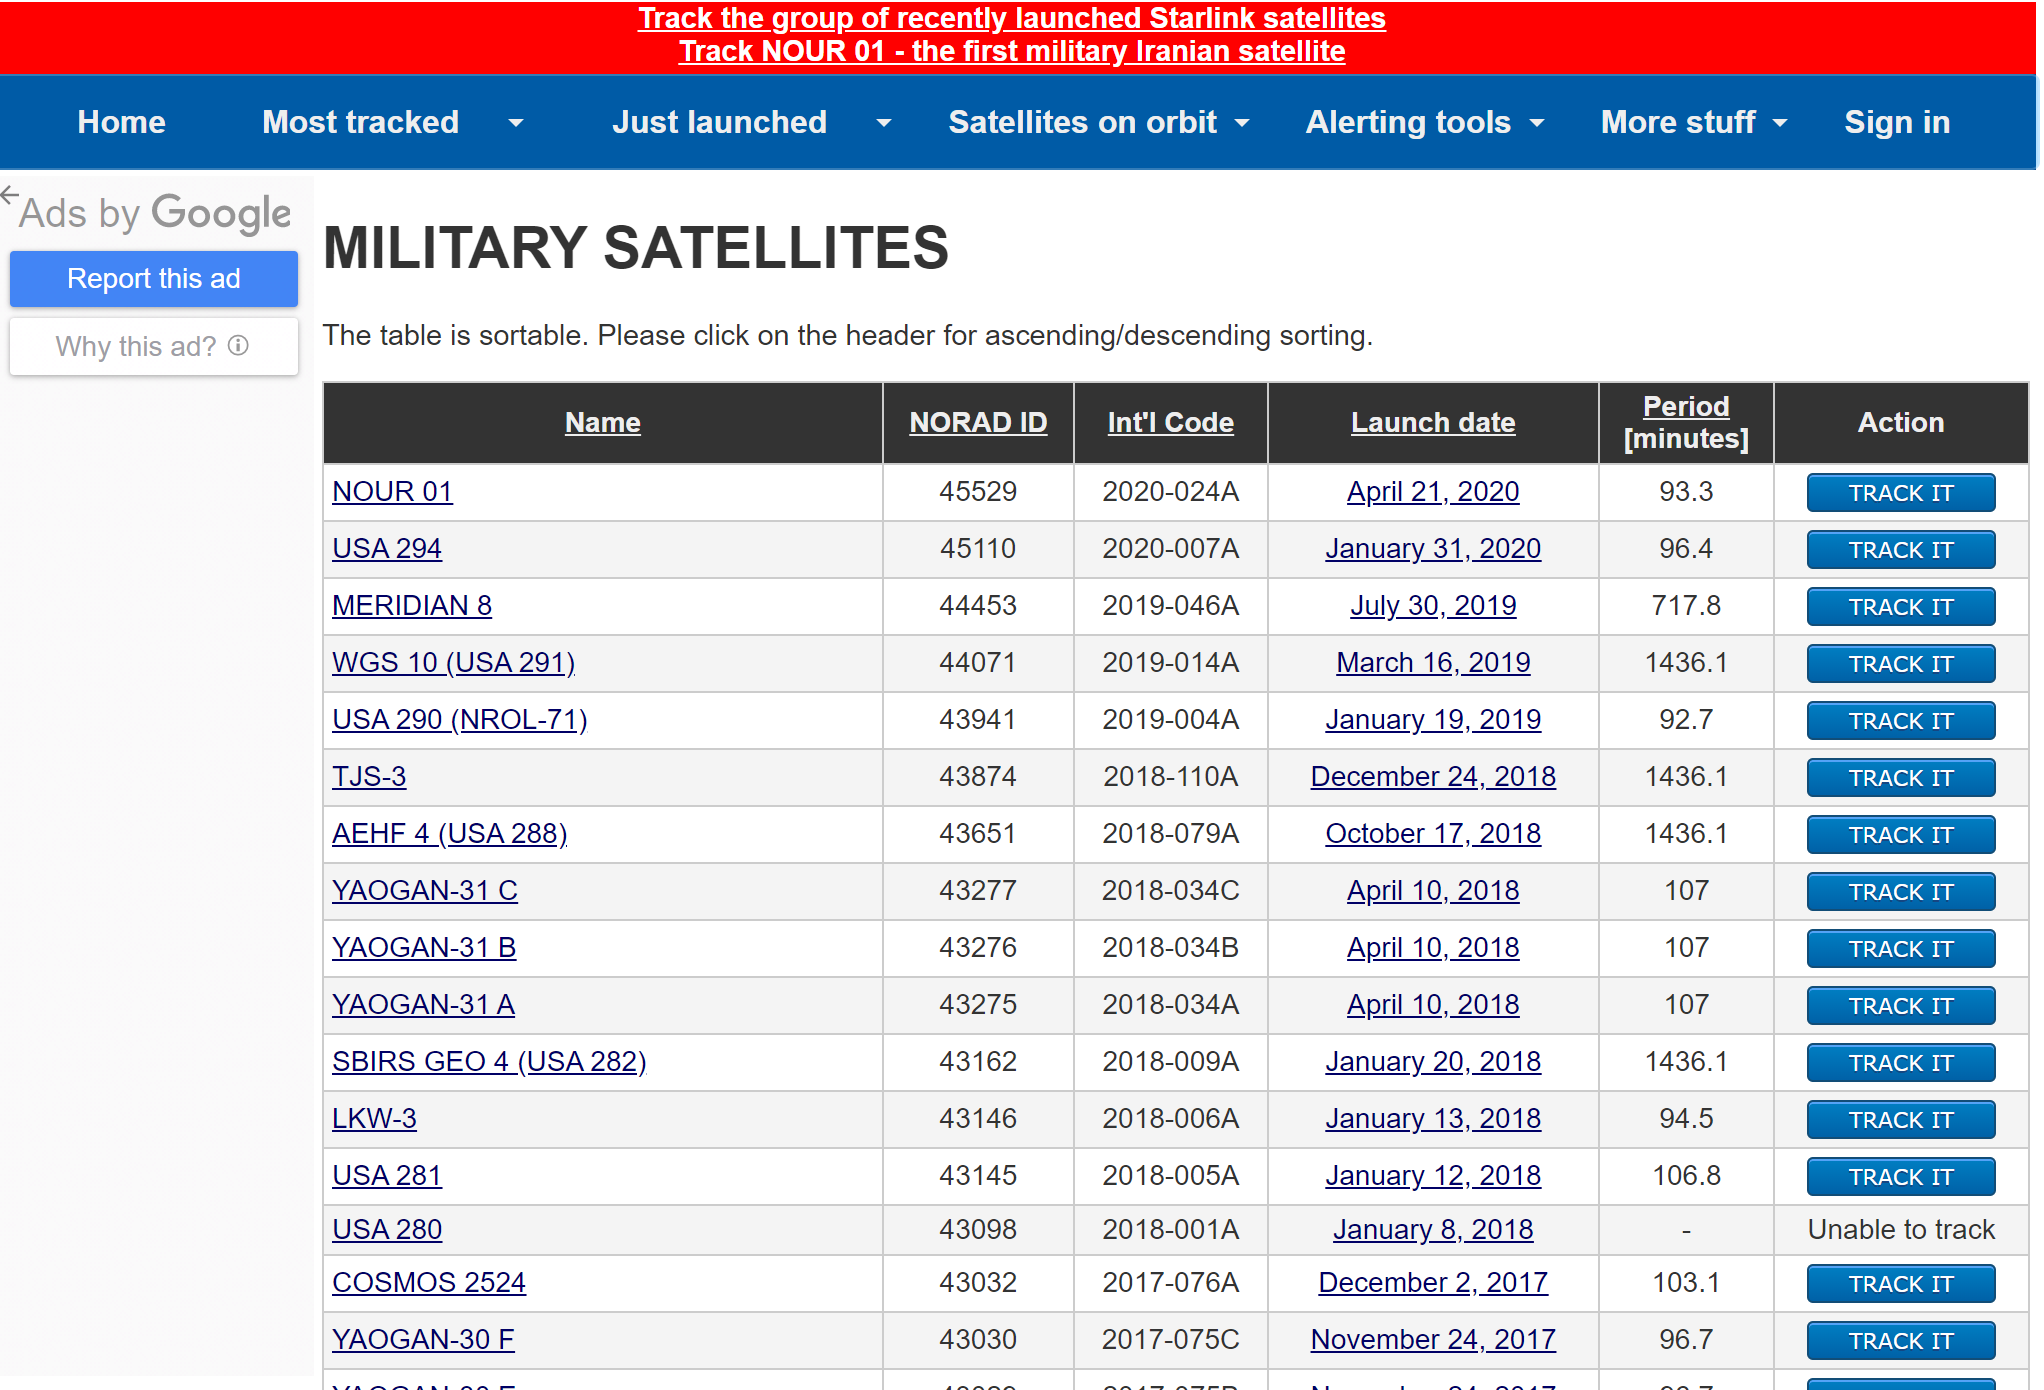Viewport: 2044px width, 1390px height.
Task: Sort the table by NORAD ID
Action: [x=977, y=422]
